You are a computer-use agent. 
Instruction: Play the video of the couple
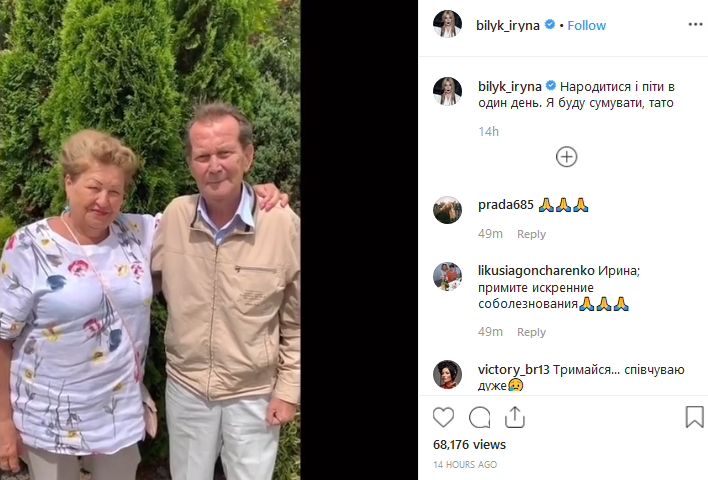150,240
